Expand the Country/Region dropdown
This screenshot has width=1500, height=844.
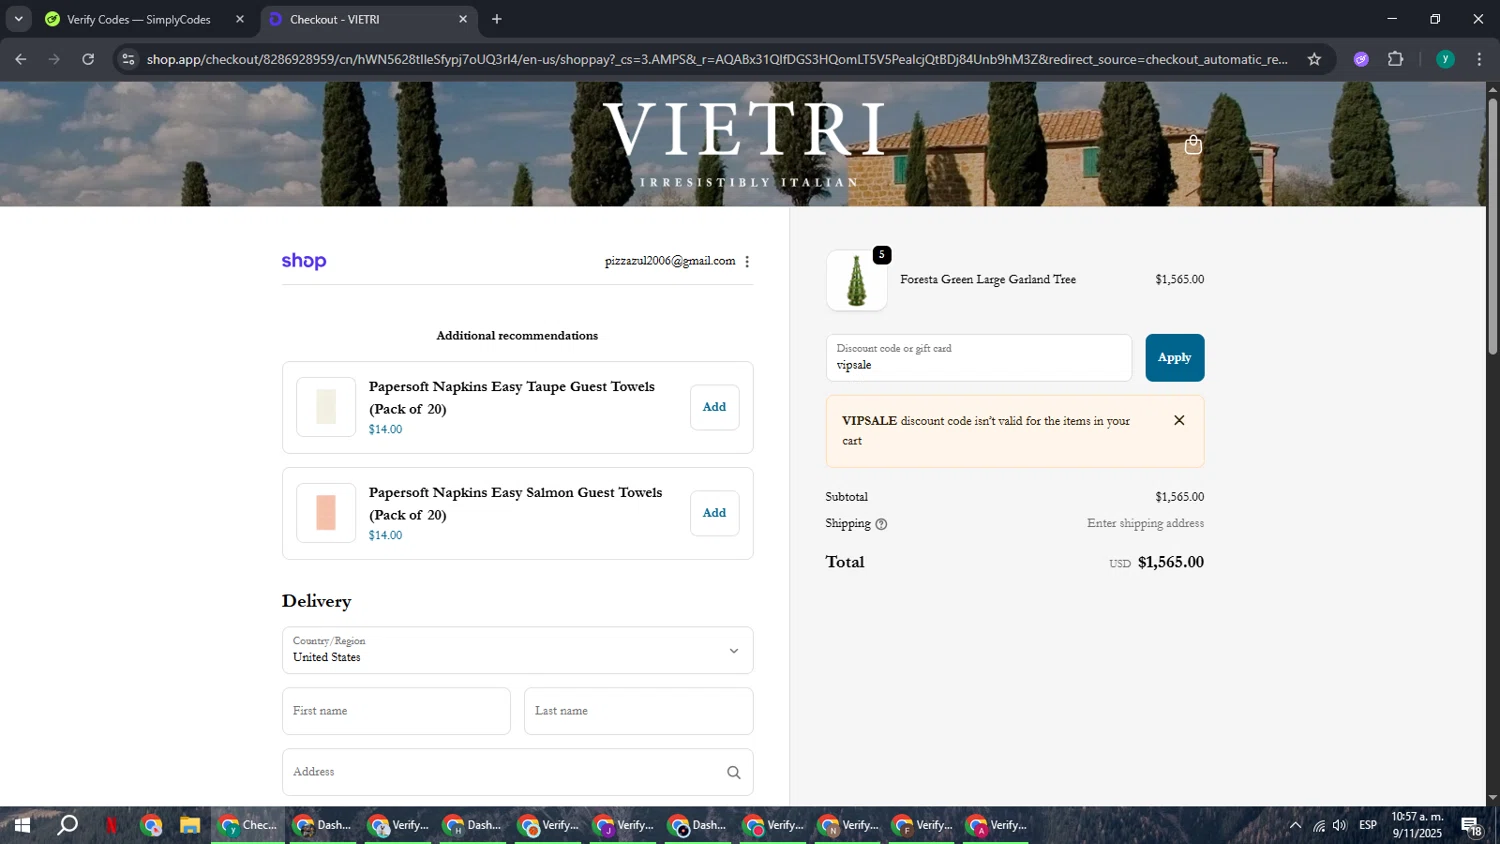pyautogui.click(x=517, y=650)
